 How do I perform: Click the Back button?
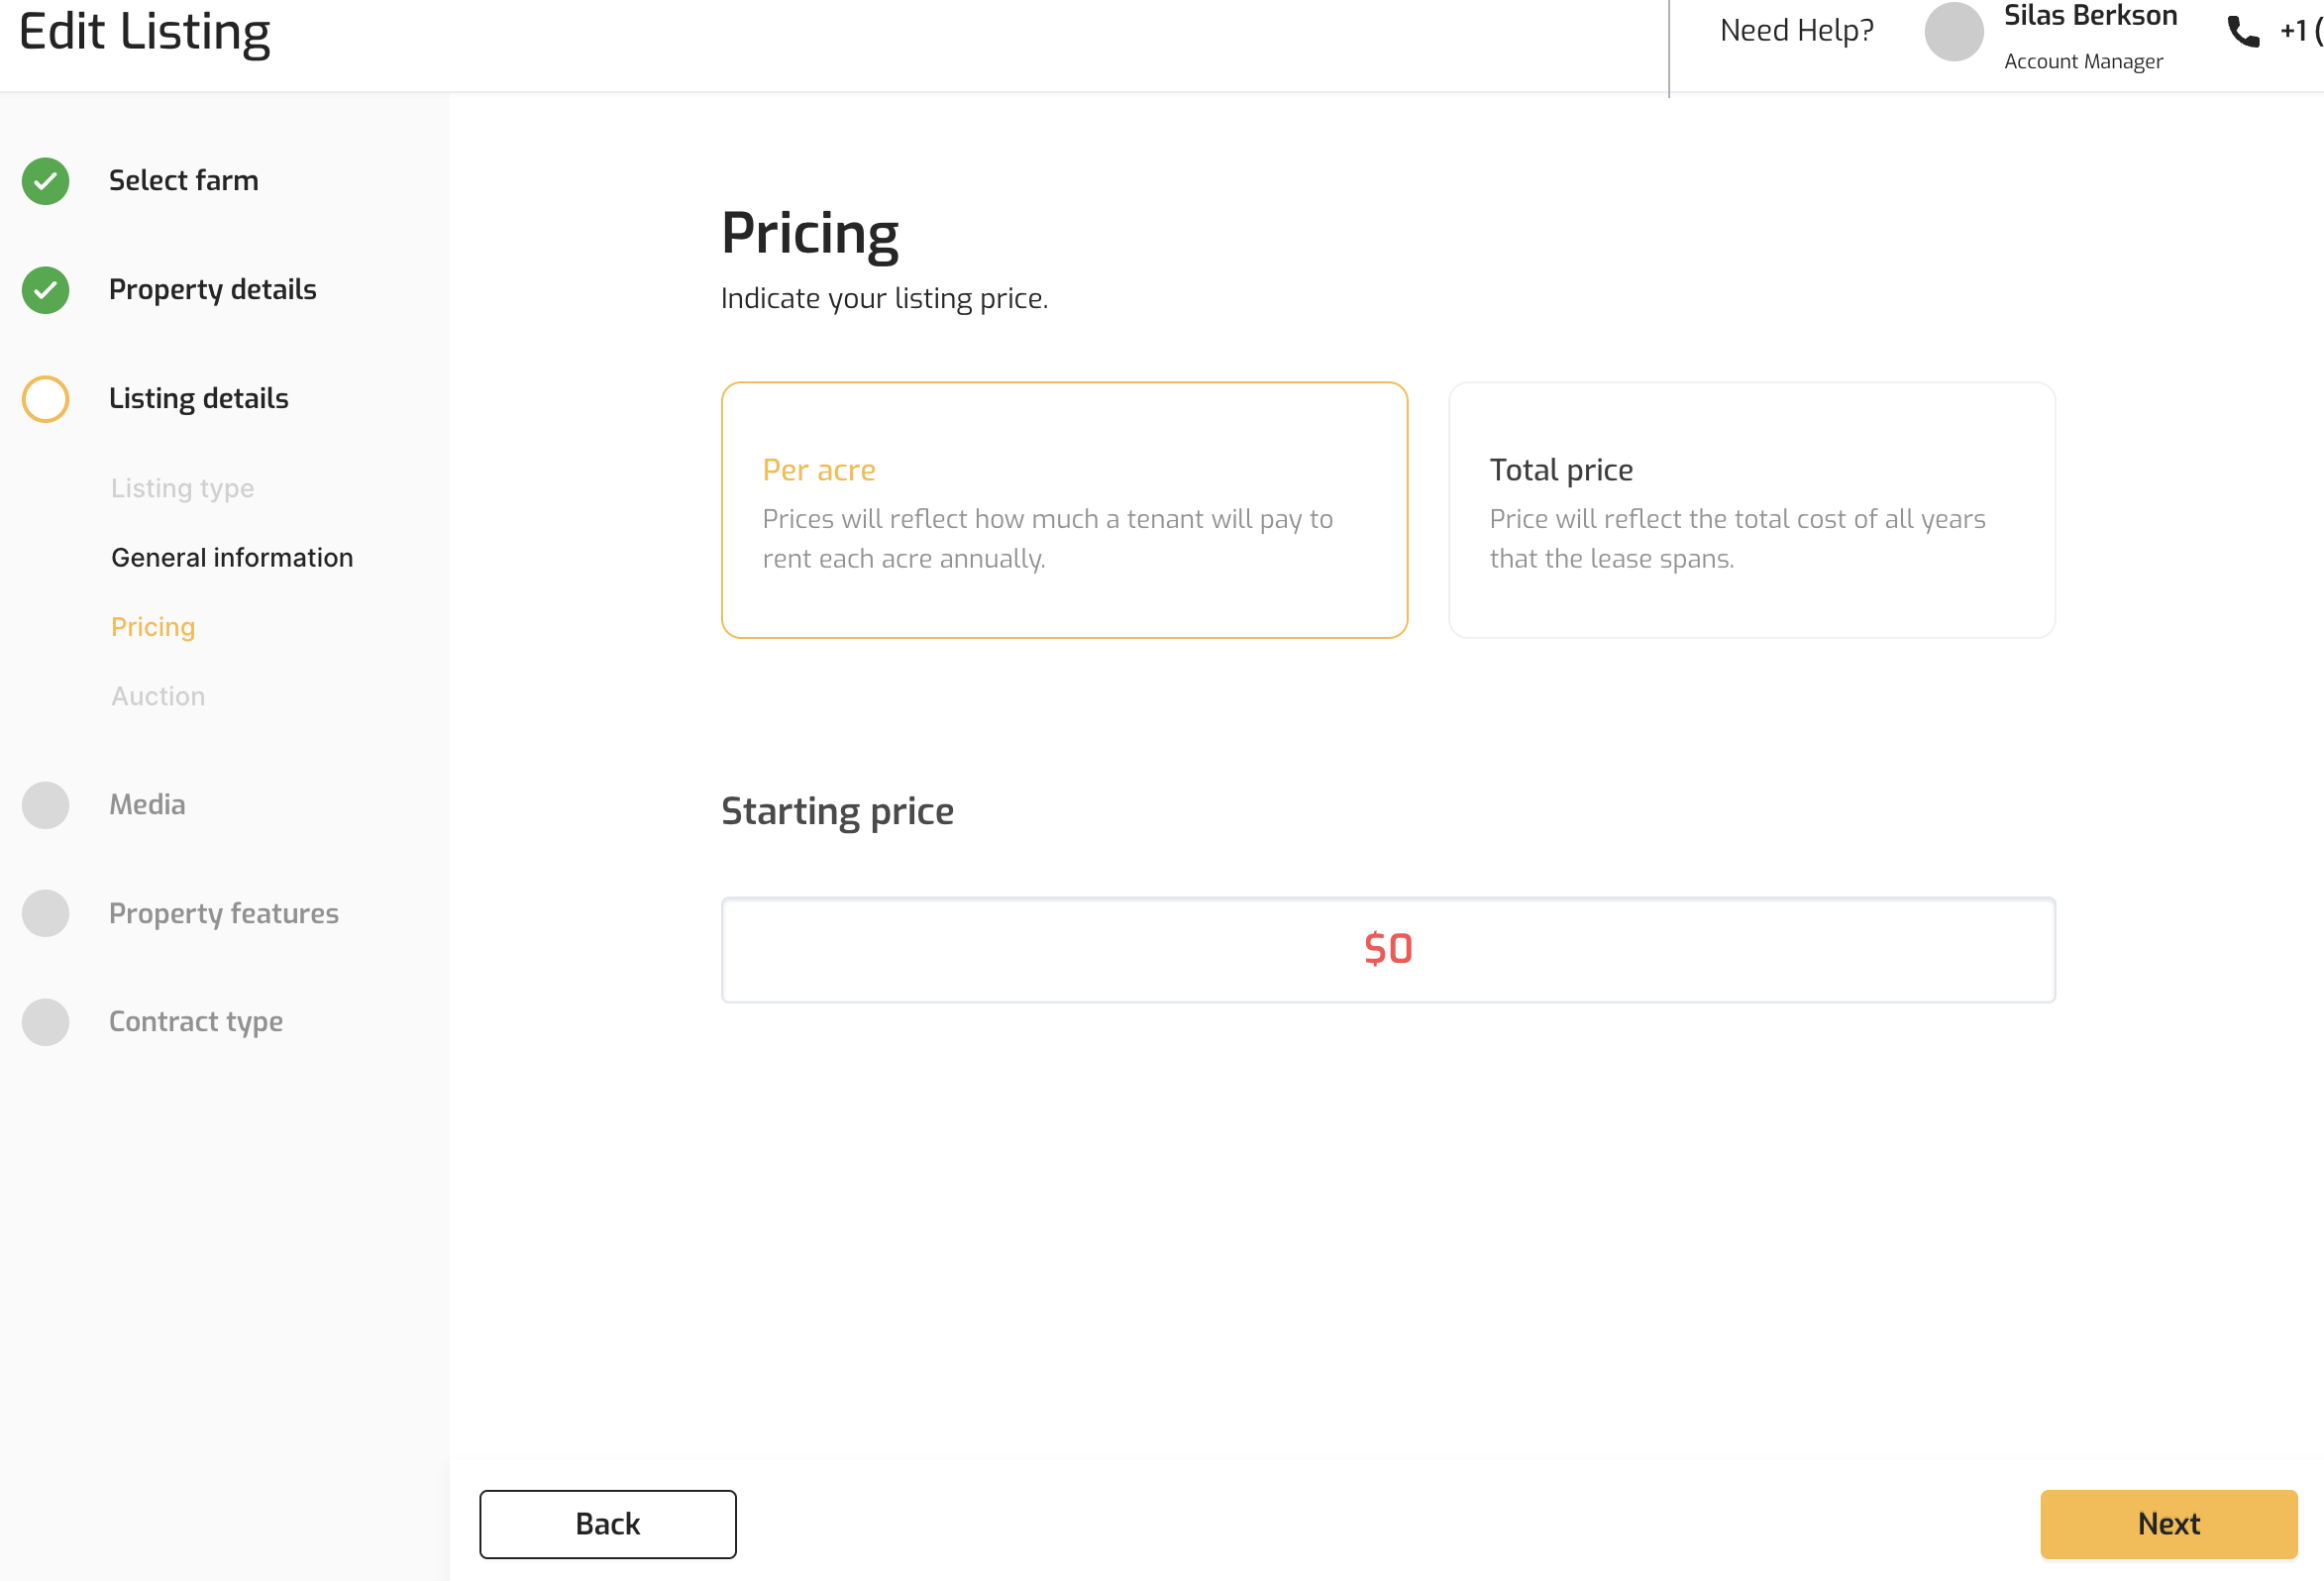click(607, 1524)
